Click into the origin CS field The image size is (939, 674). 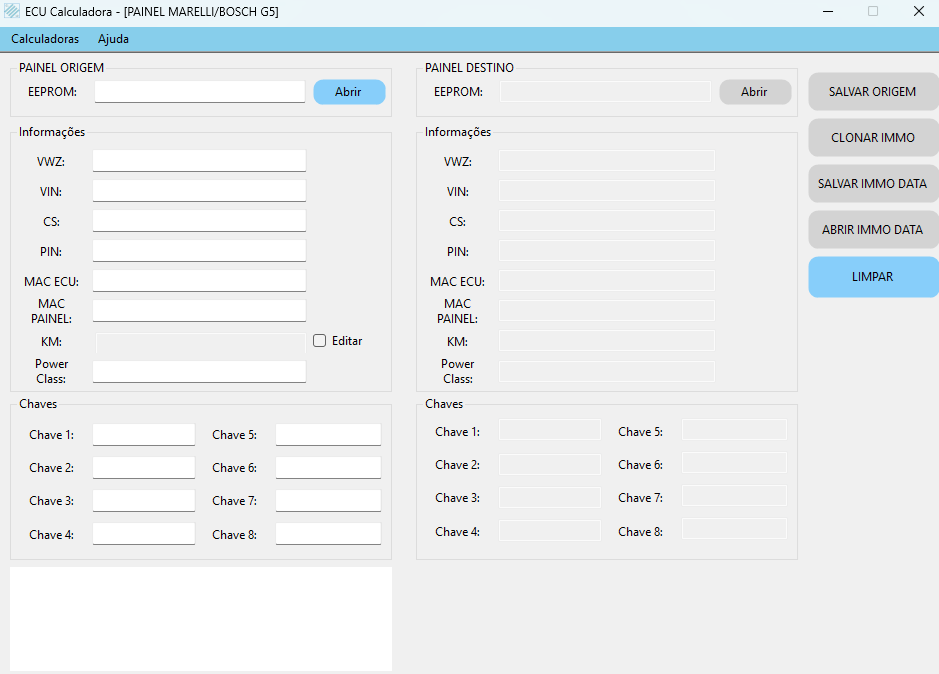[199, 221]
